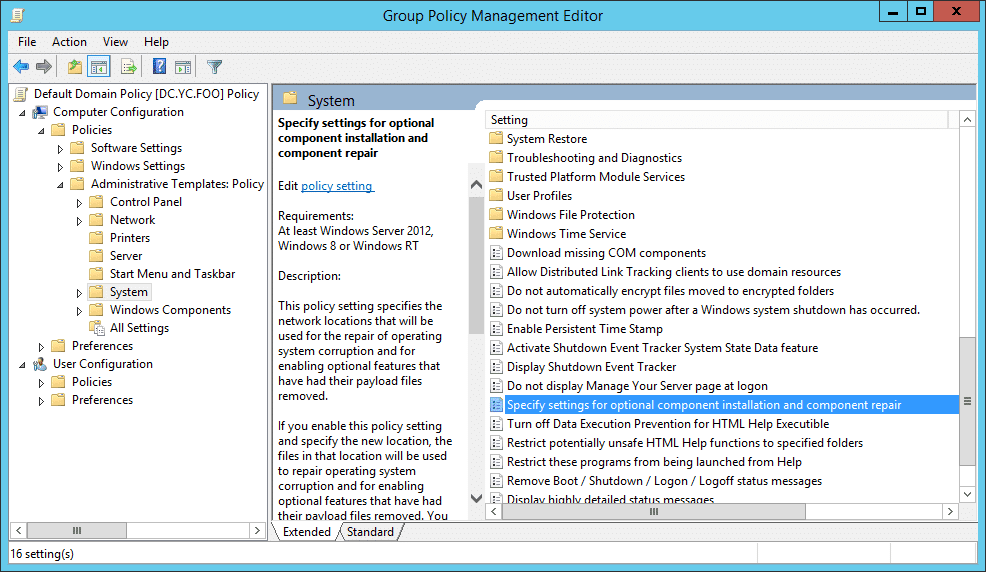Screen dimensions: 986x572
Task: Open the Action menu
Action: click(69, 42)
